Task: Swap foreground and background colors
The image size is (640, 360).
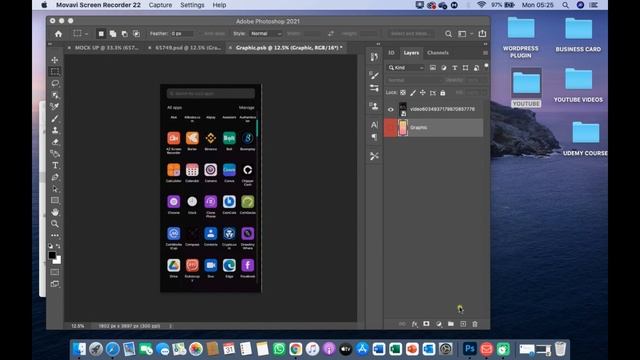Action: (58, 246)
